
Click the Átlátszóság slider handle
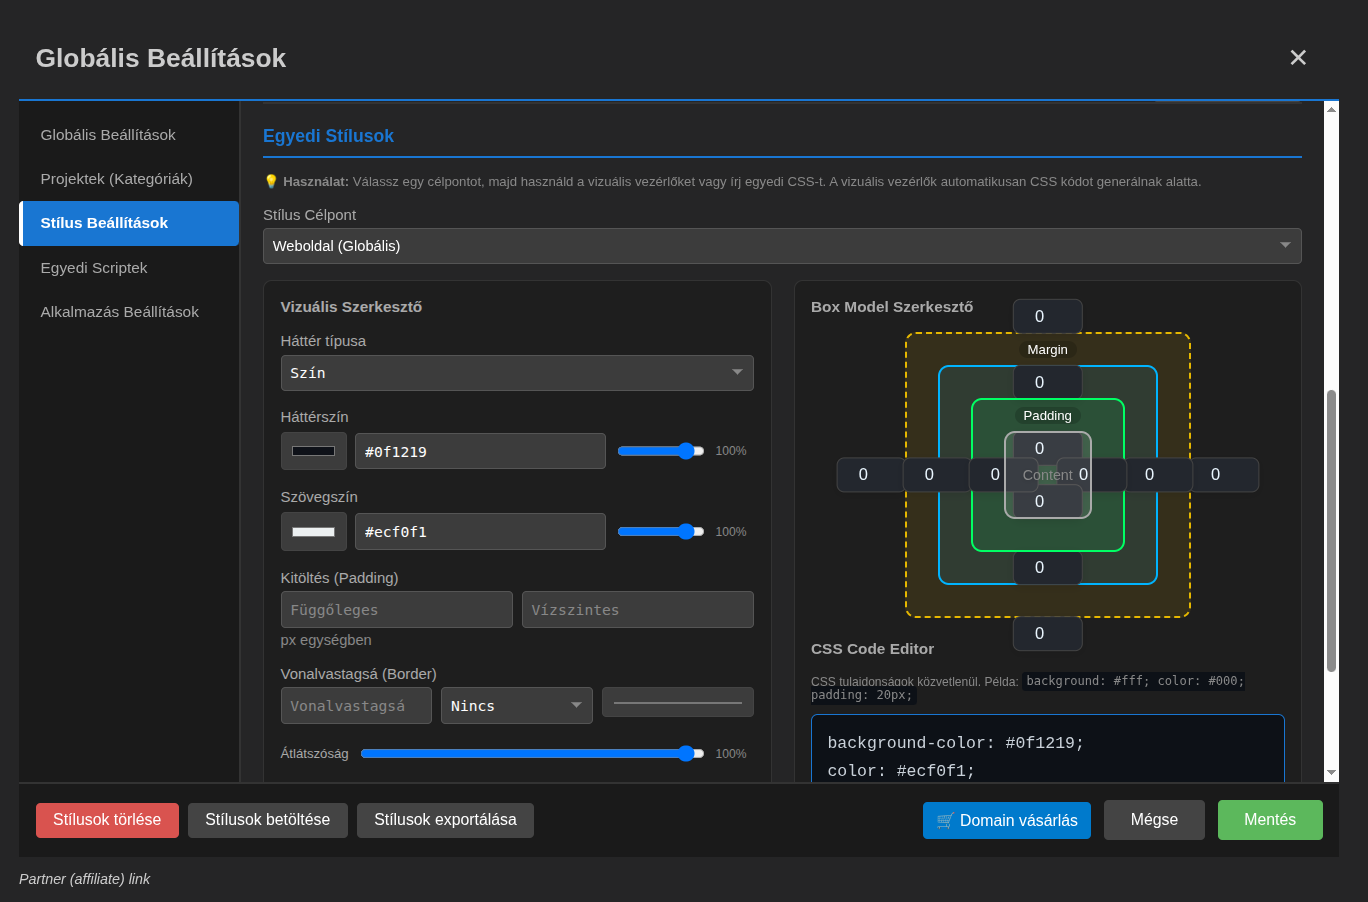(x=686, y=754)
